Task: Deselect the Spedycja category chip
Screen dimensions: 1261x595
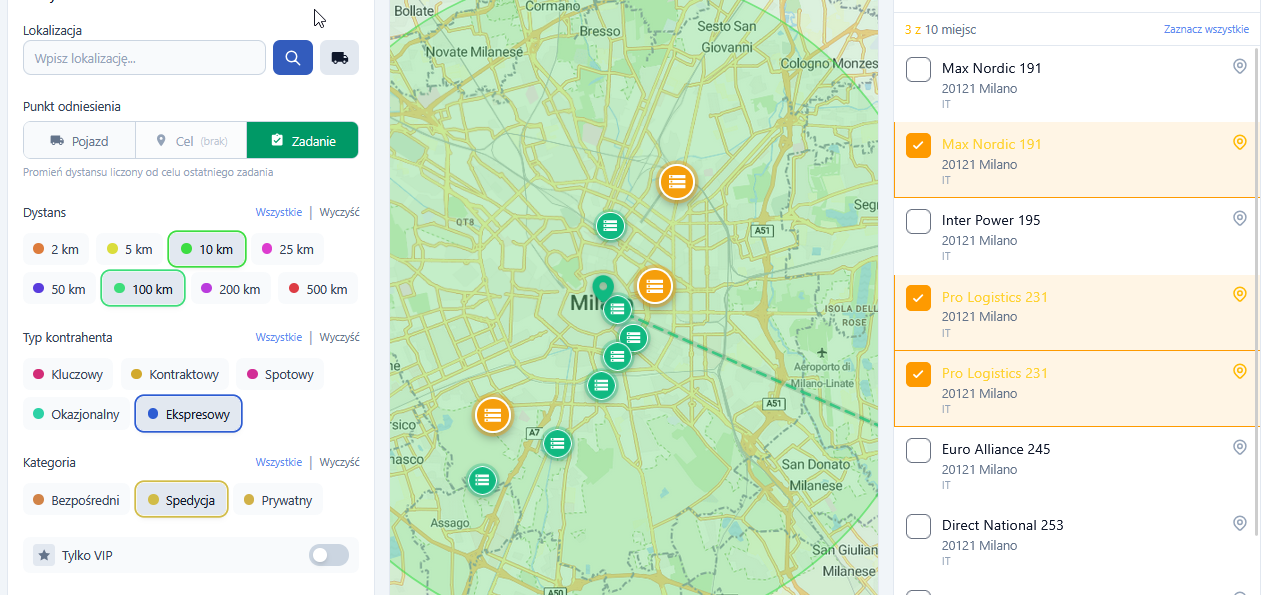Action: click(x=181, y=500)
